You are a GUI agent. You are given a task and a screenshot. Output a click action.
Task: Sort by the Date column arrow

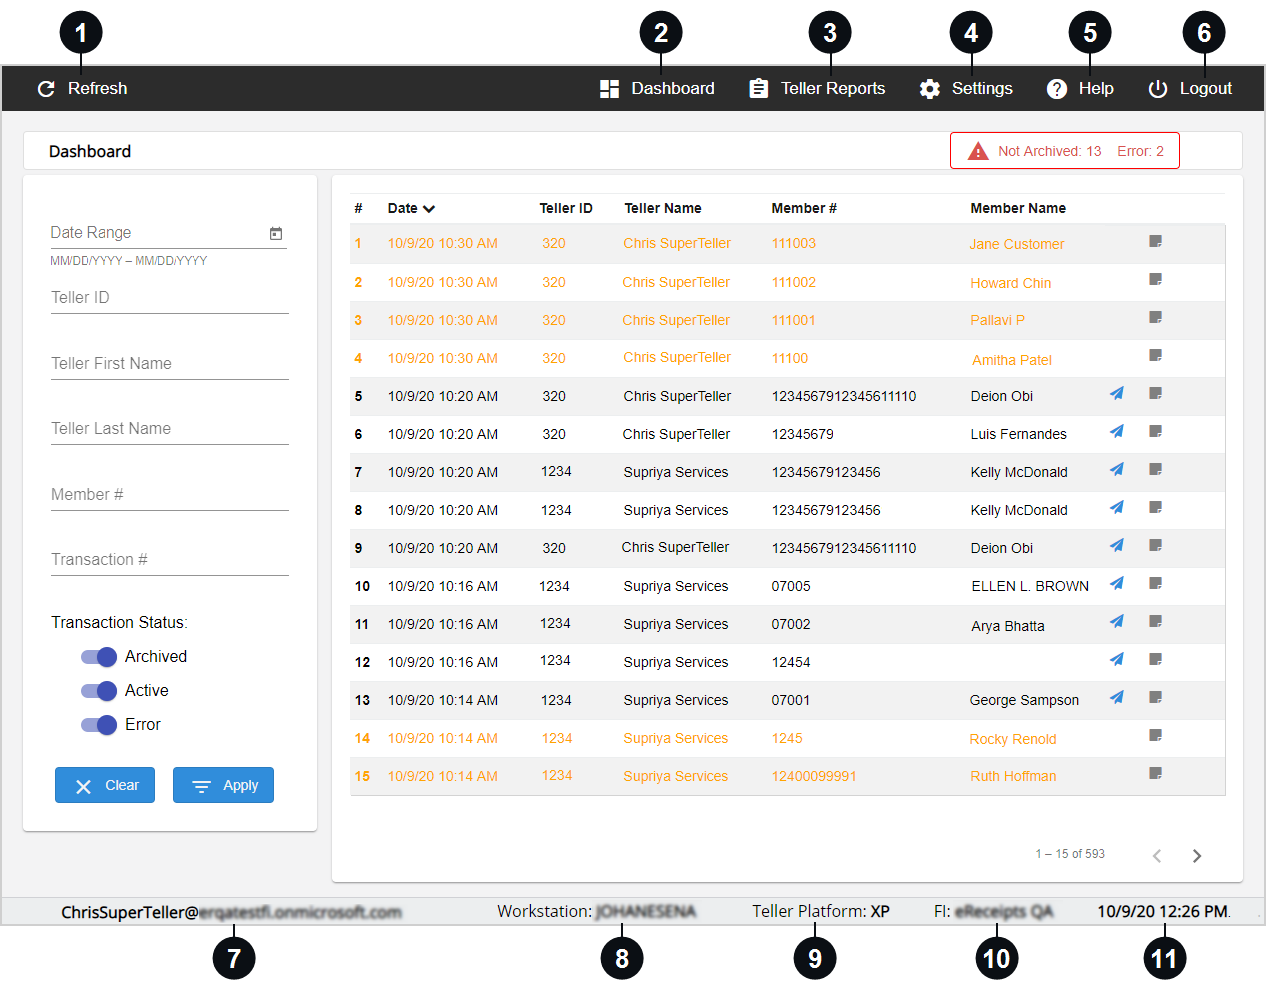tap(429, 209)
